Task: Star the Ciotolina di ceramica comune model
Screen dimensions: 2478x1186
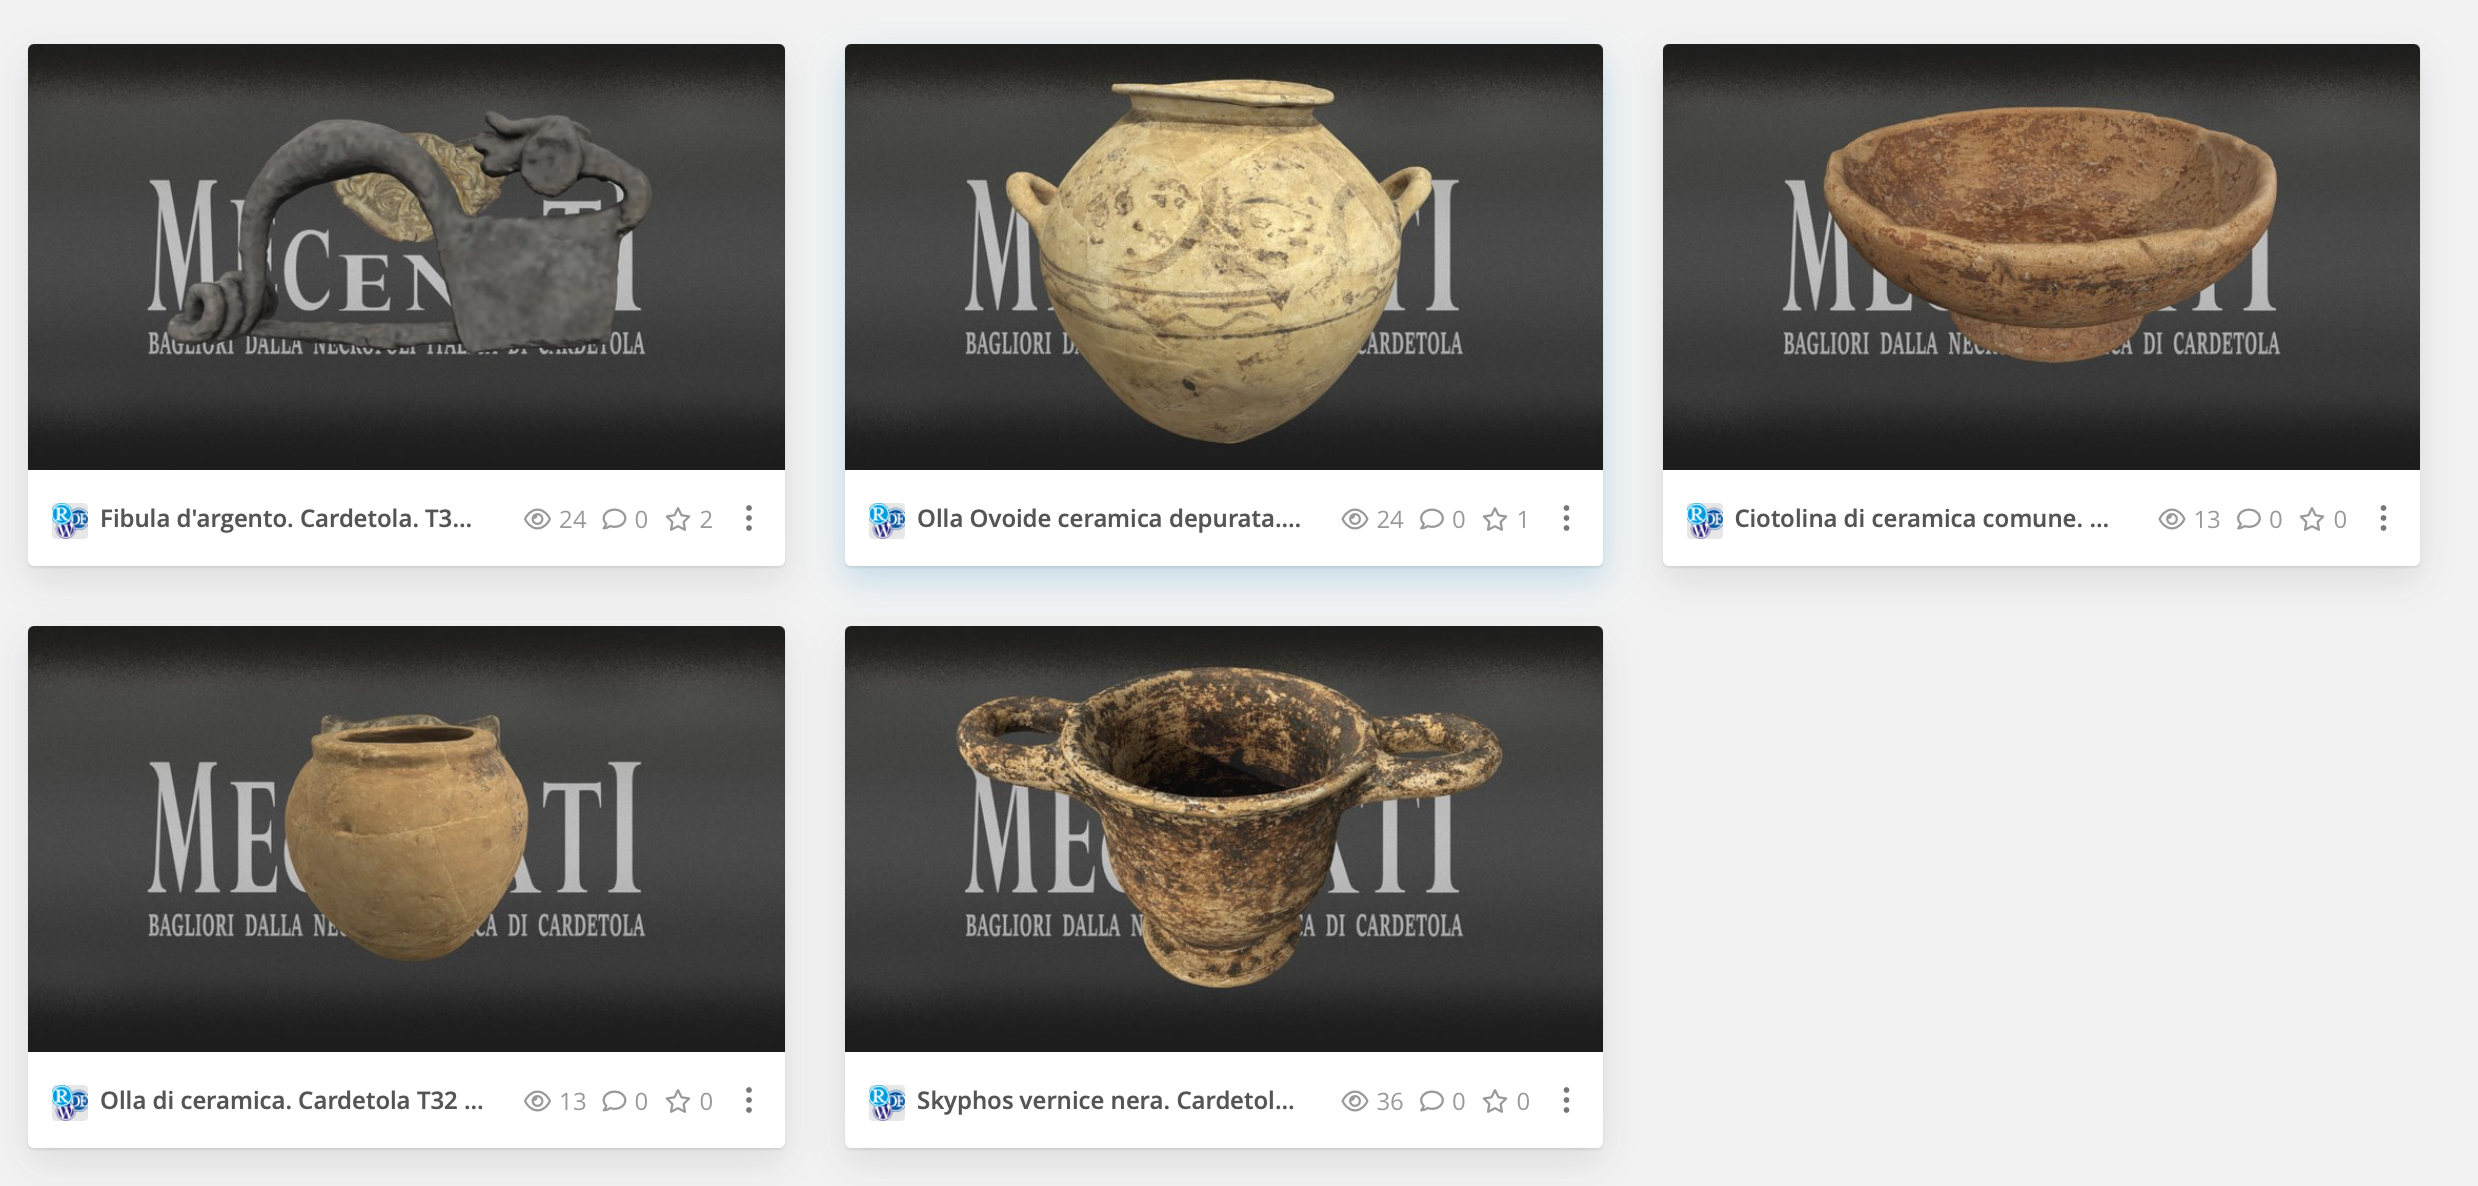Action: click(2312, 519)
